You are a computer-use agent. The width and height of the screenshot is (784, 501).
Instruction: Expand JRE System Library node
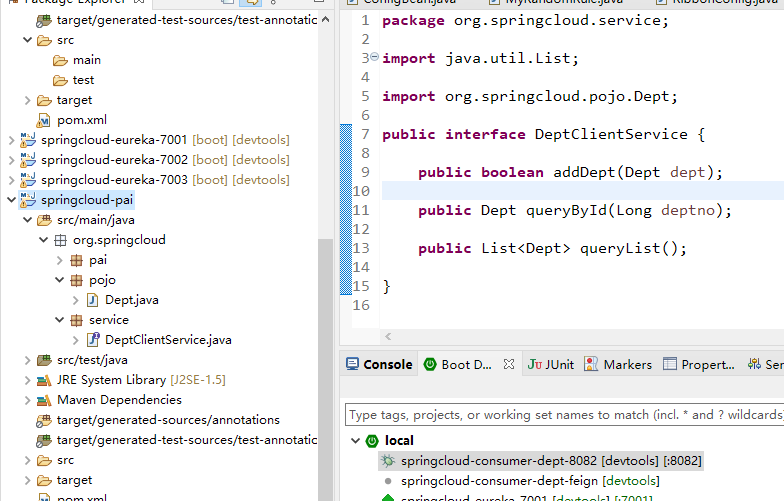[x=28, y=380]
